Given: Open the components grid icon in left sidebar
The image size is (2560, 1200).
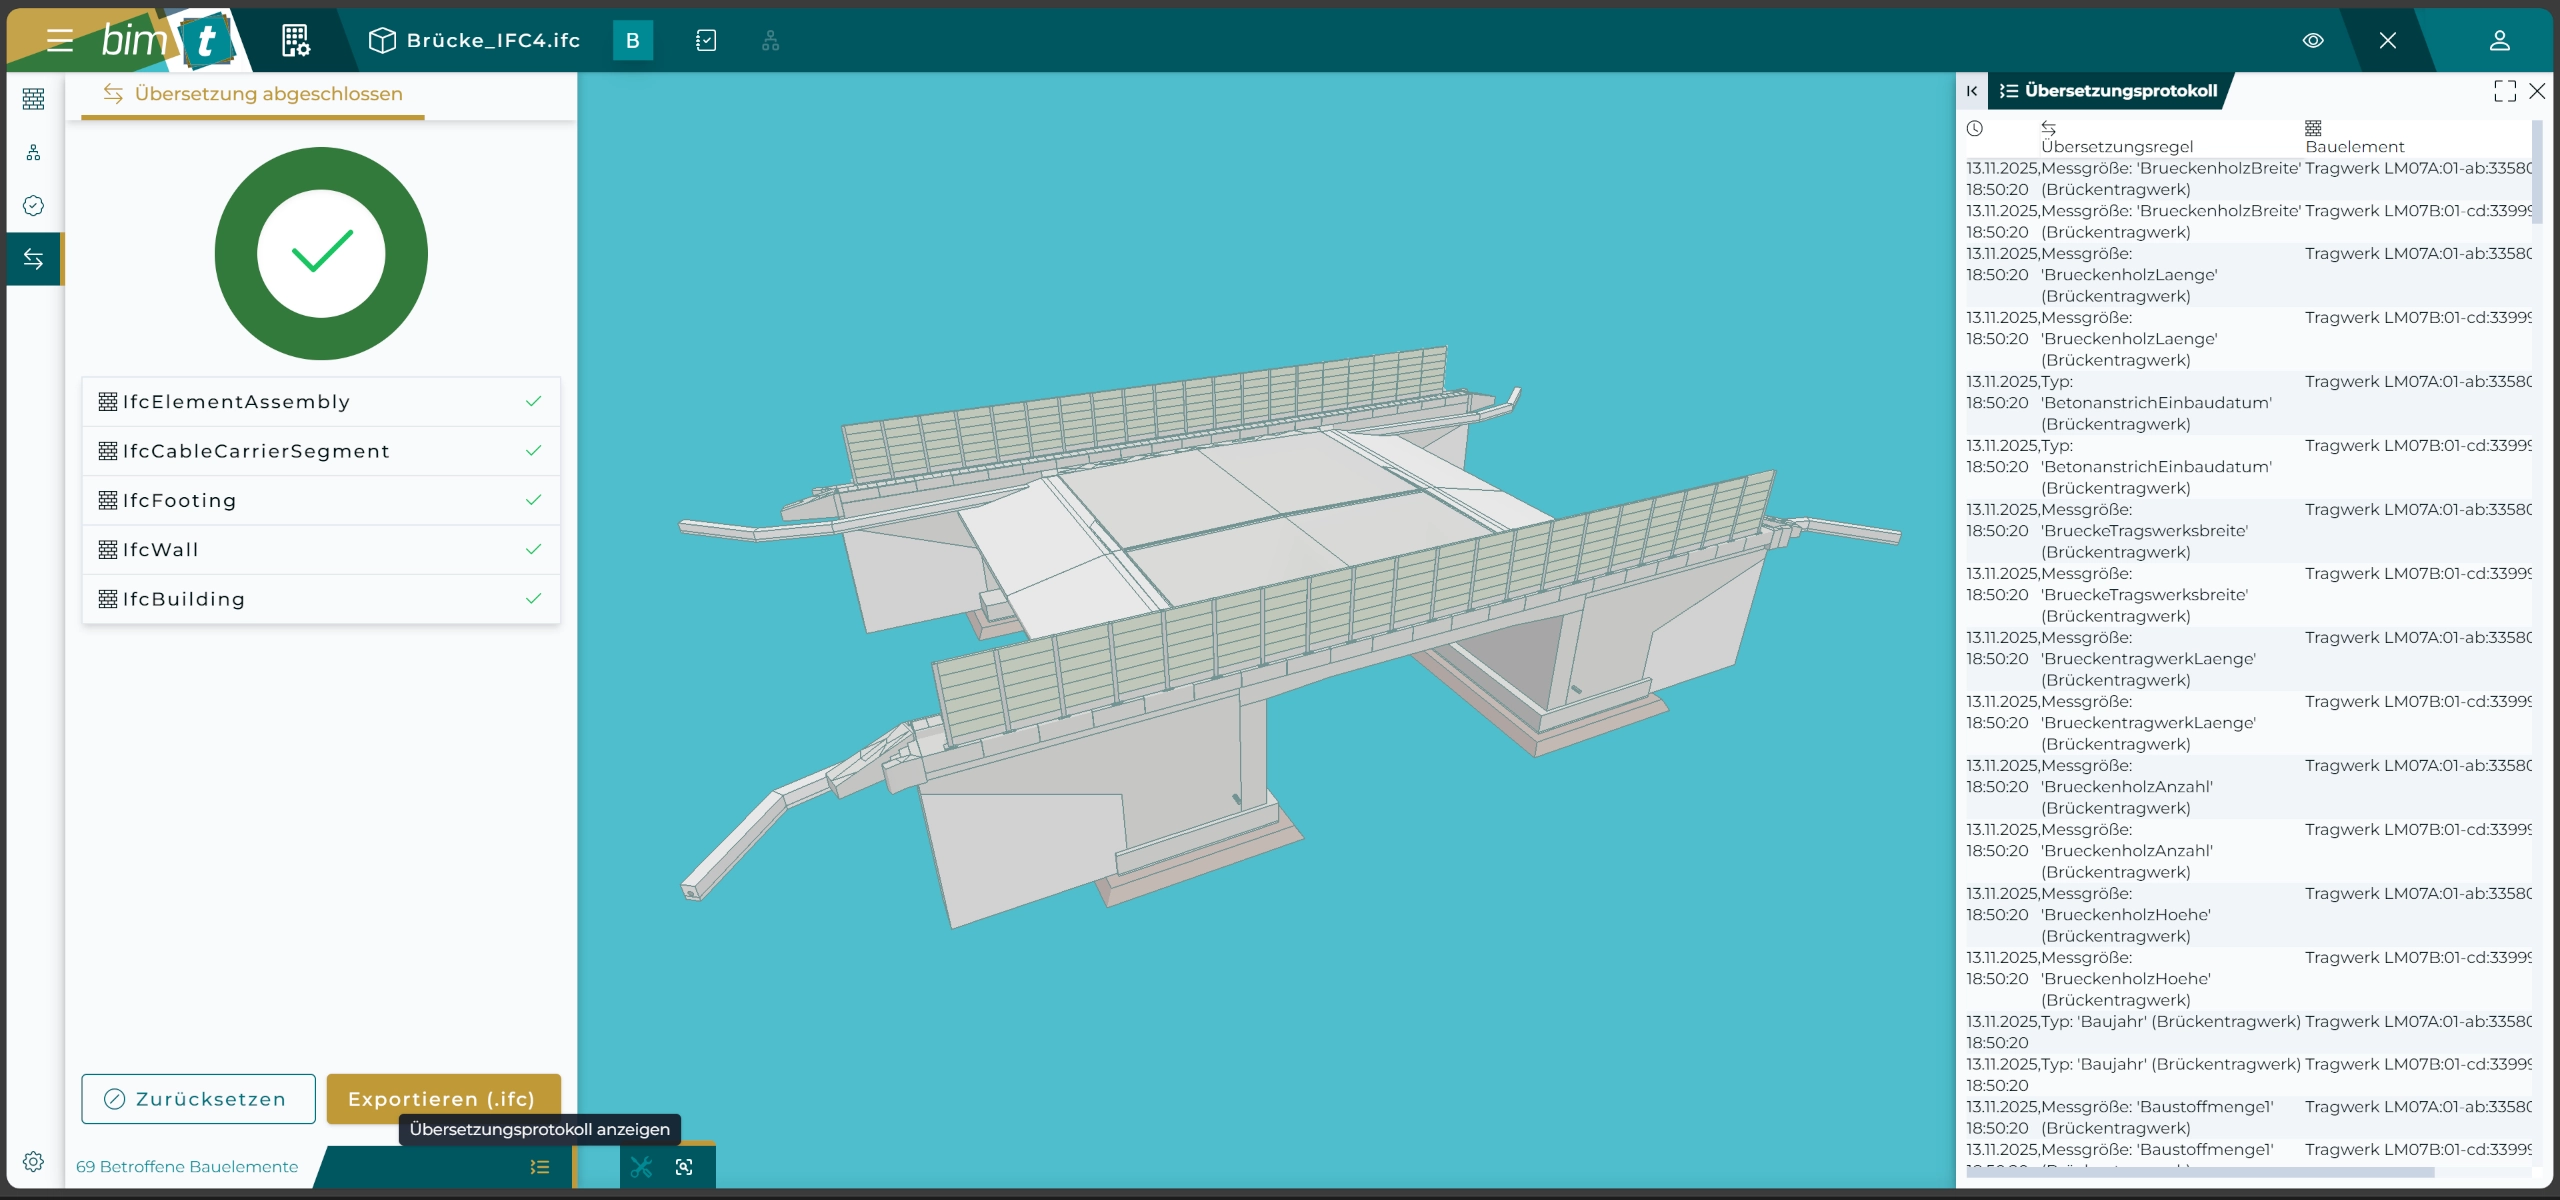Looking at the screenshot, I should pos(33,99).
